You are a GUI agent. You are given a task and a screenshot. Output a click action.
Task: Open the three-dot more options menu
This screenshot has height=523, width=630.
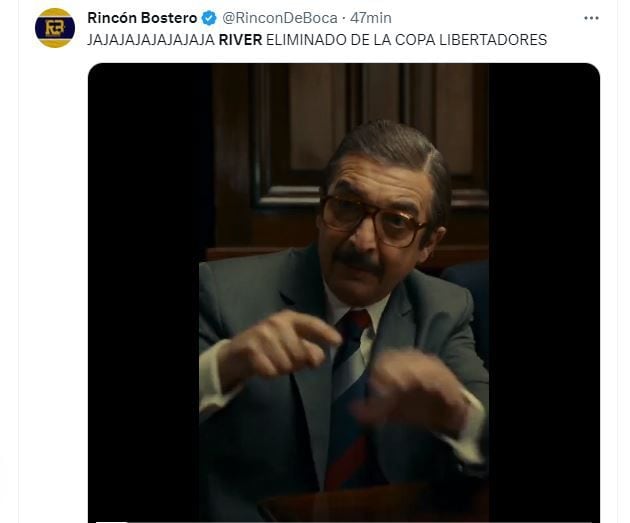[x=591, y=18]
